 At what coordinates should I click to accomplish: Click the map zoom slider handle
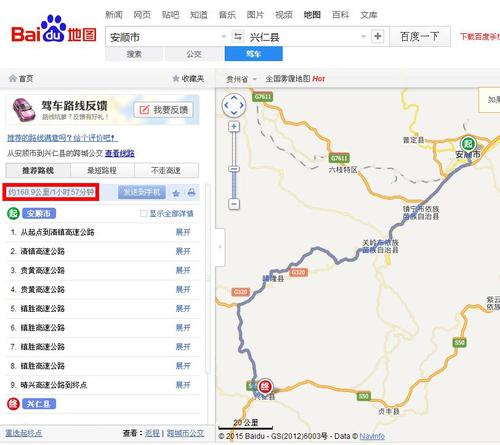click(234, 169)
